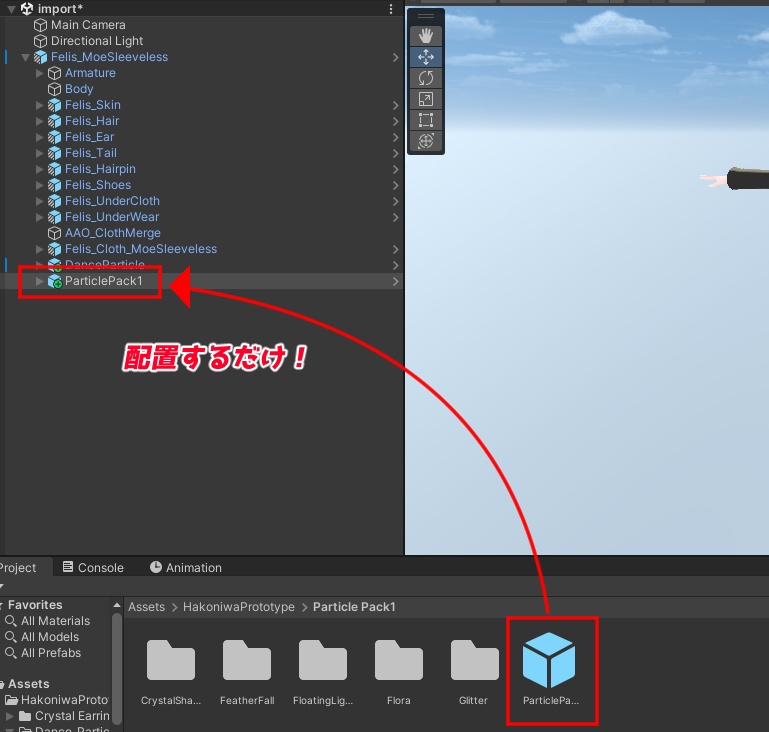The height and width of the screenshot is (732, 769).
Task: Click the Felis_Skin prefab icon
Action: coord(54,105)
